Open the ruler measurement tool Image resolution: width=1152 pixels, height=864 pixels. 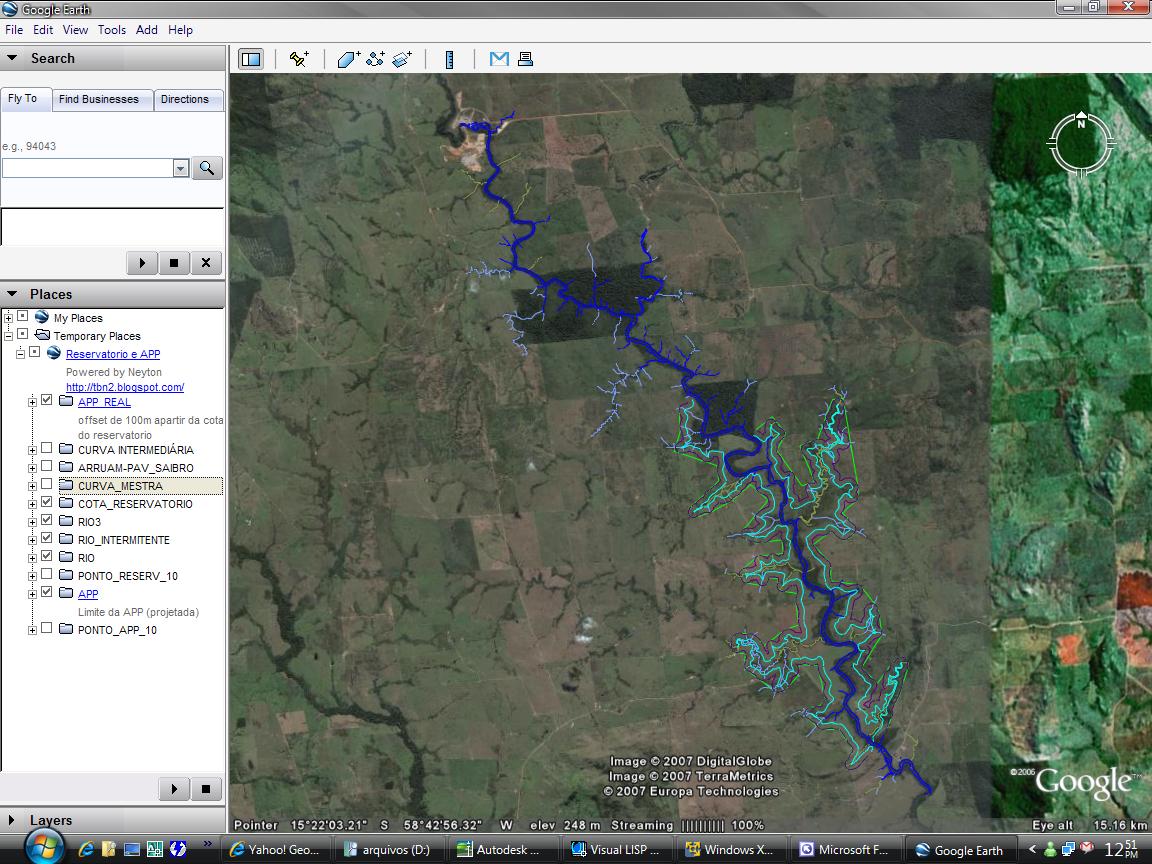pos(449,60)
